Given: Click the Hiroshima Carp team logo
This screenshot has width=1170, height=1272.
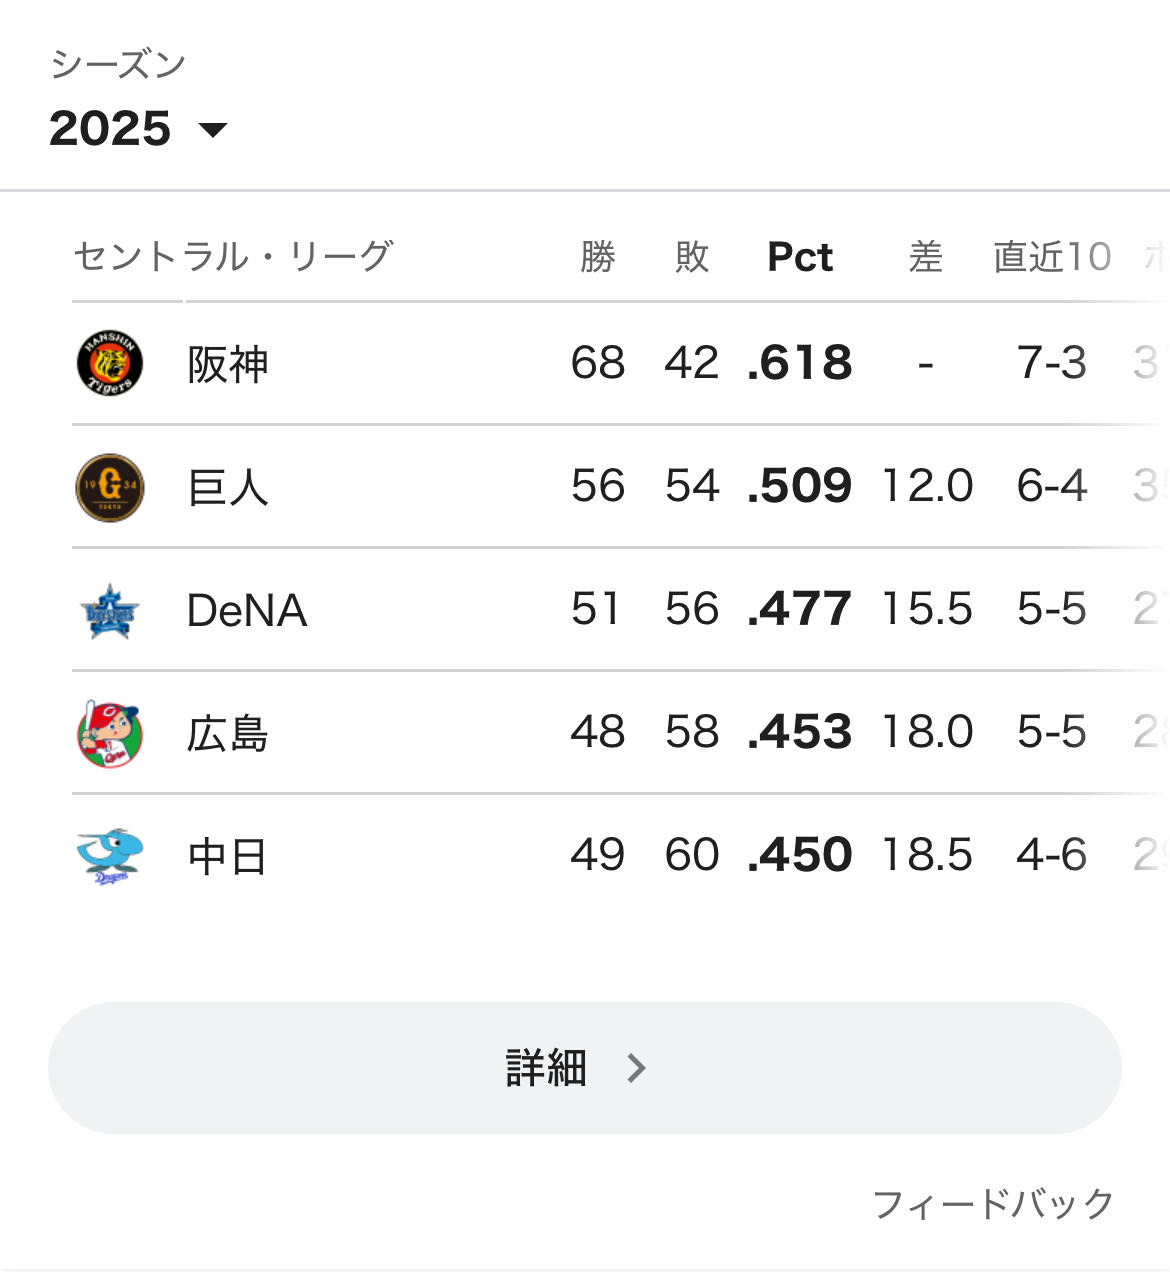Looking at the screenshot, I should coord(110,733).
